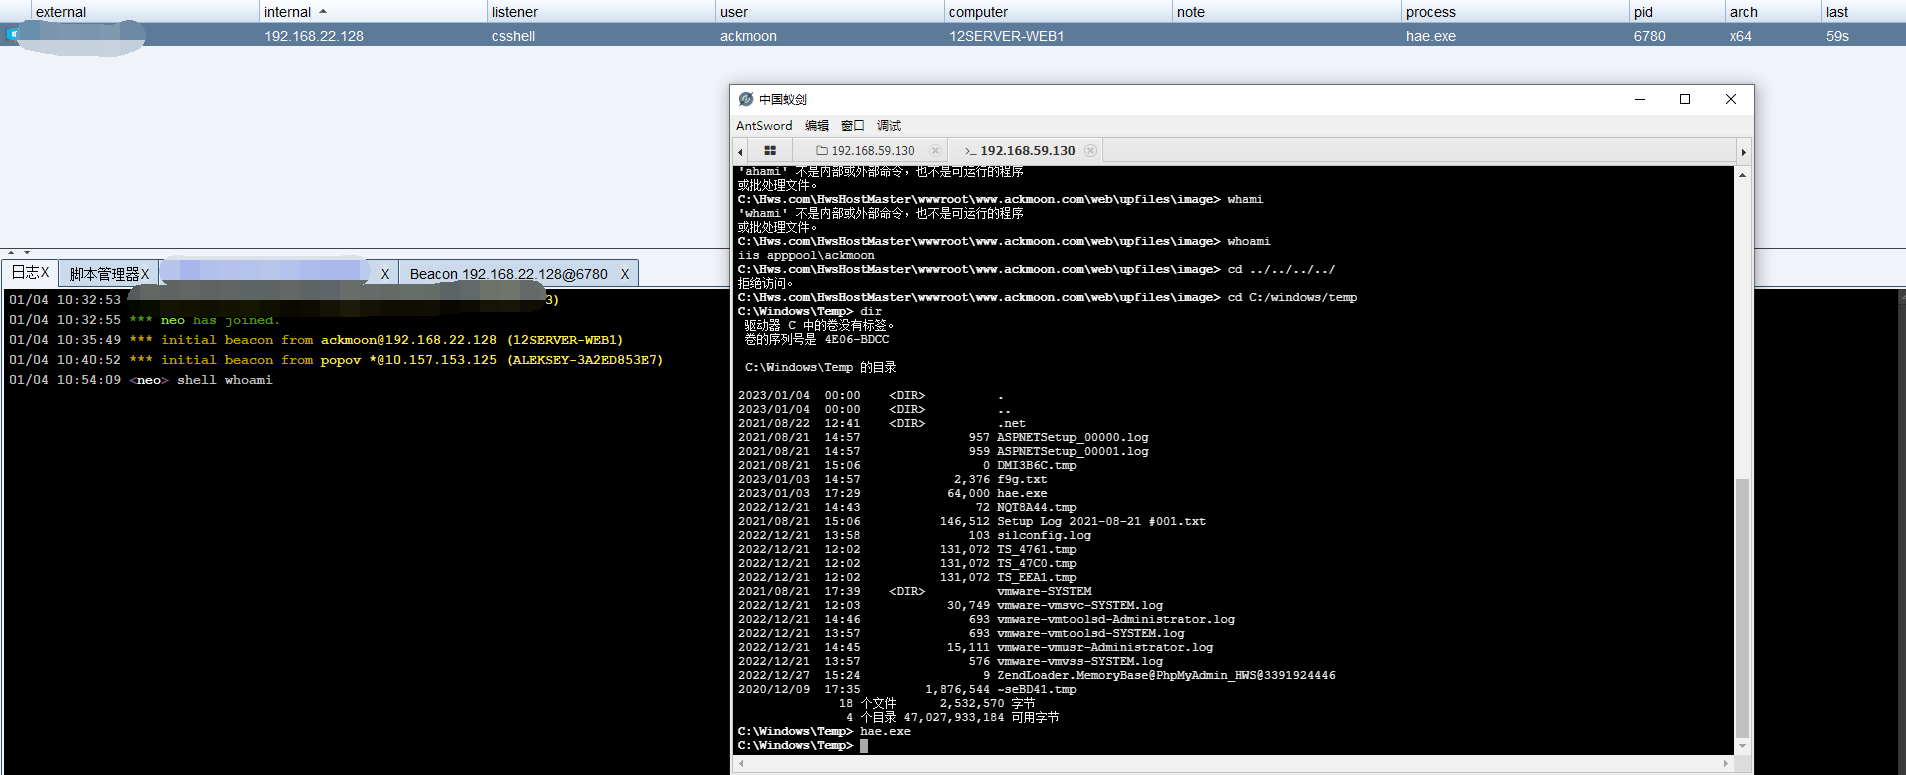The width and height of the screenshot is (1906, 775).
Task: Click the 'shell whoami' log line
Action: (140, 380)
